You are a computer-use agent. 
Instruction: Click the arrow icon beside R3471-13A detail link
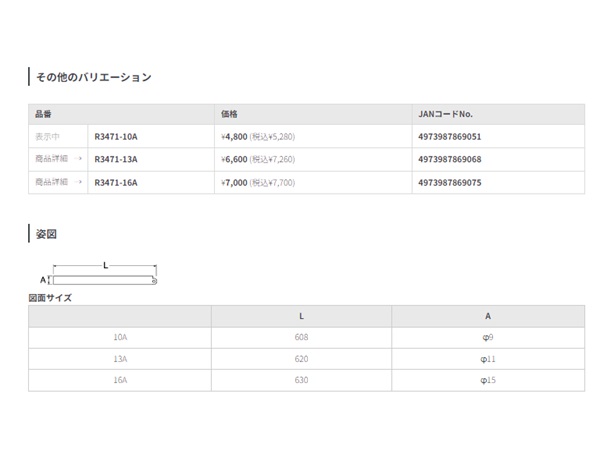tap(78, 158)
